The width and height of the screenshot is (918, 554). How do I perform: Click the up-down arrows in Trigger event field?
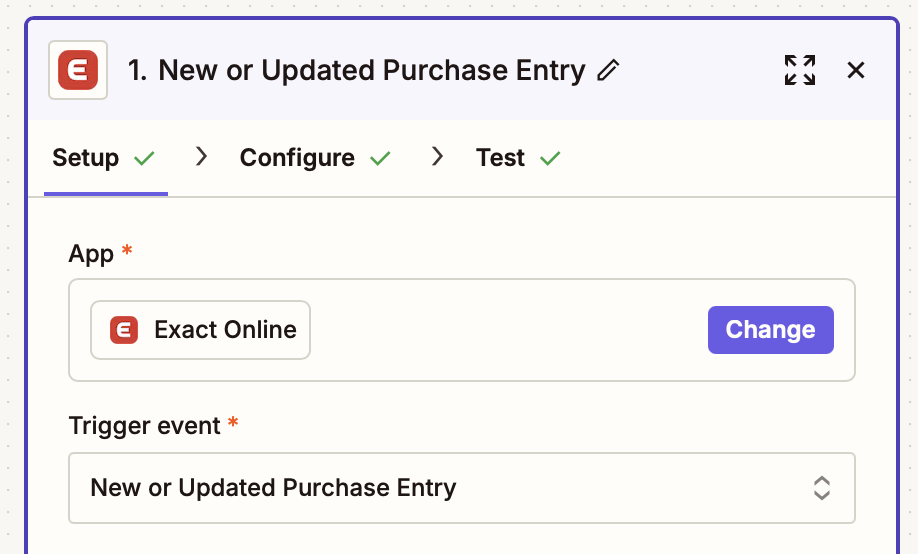click(x=821, y=488)
